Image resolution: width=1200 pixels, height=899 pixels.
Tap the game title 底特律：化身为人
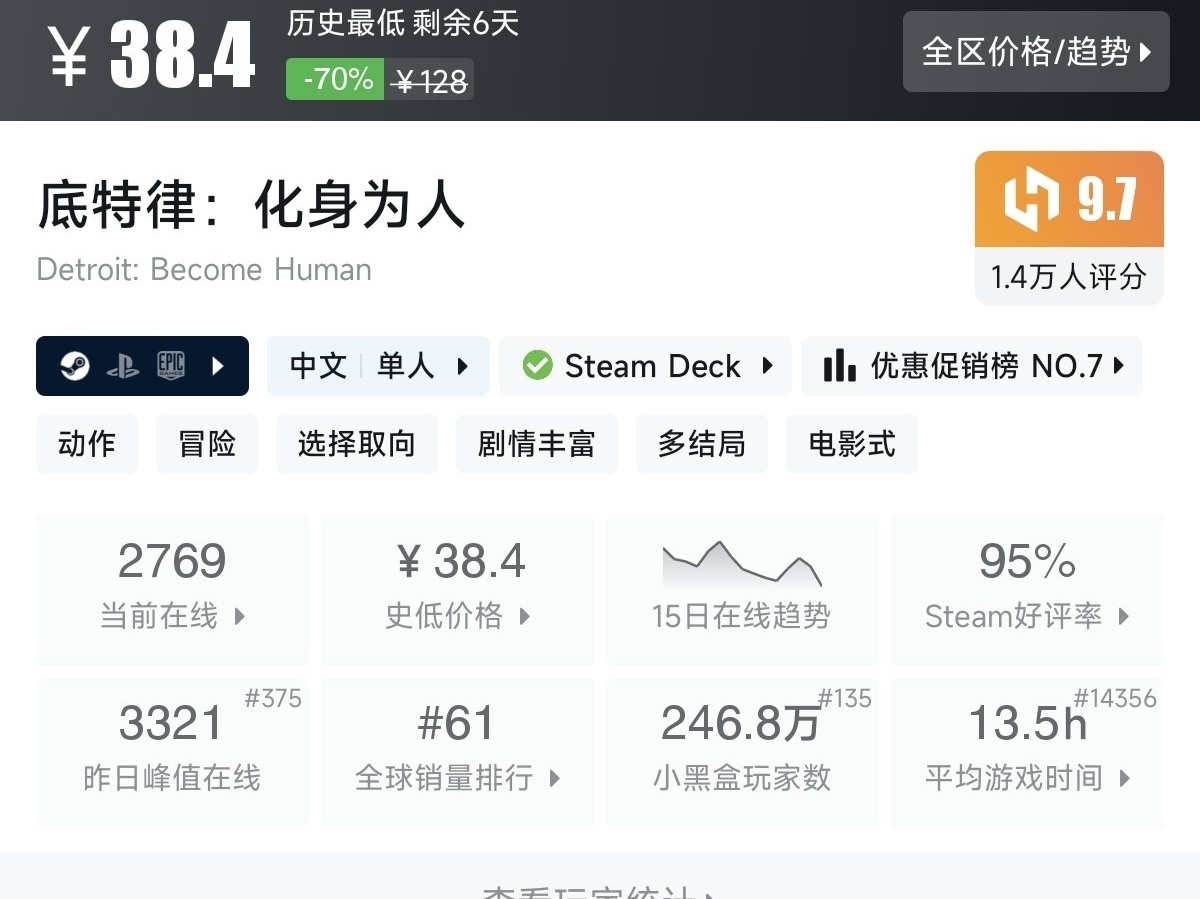[251, 204]
